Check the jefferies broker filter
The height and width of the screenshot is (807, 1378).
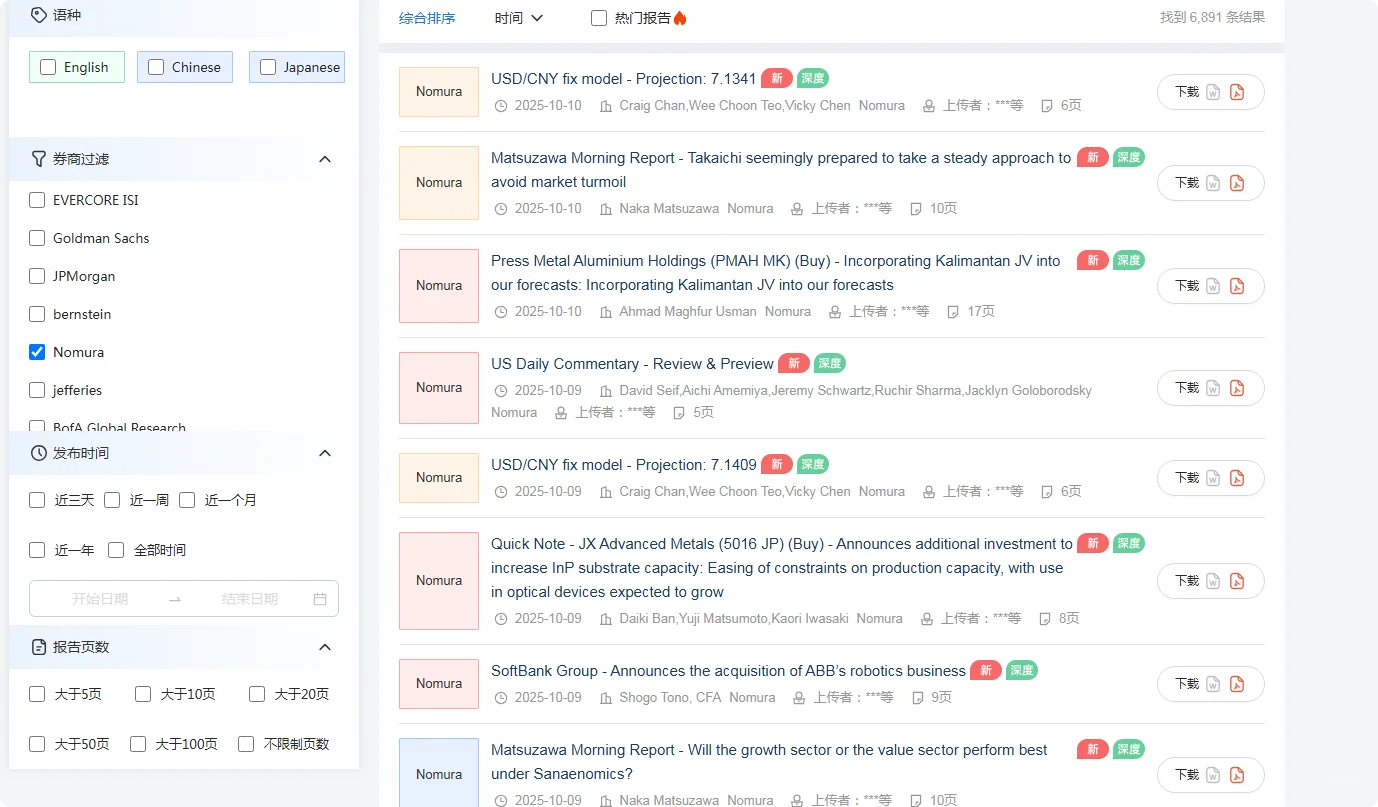click(37, 390)
